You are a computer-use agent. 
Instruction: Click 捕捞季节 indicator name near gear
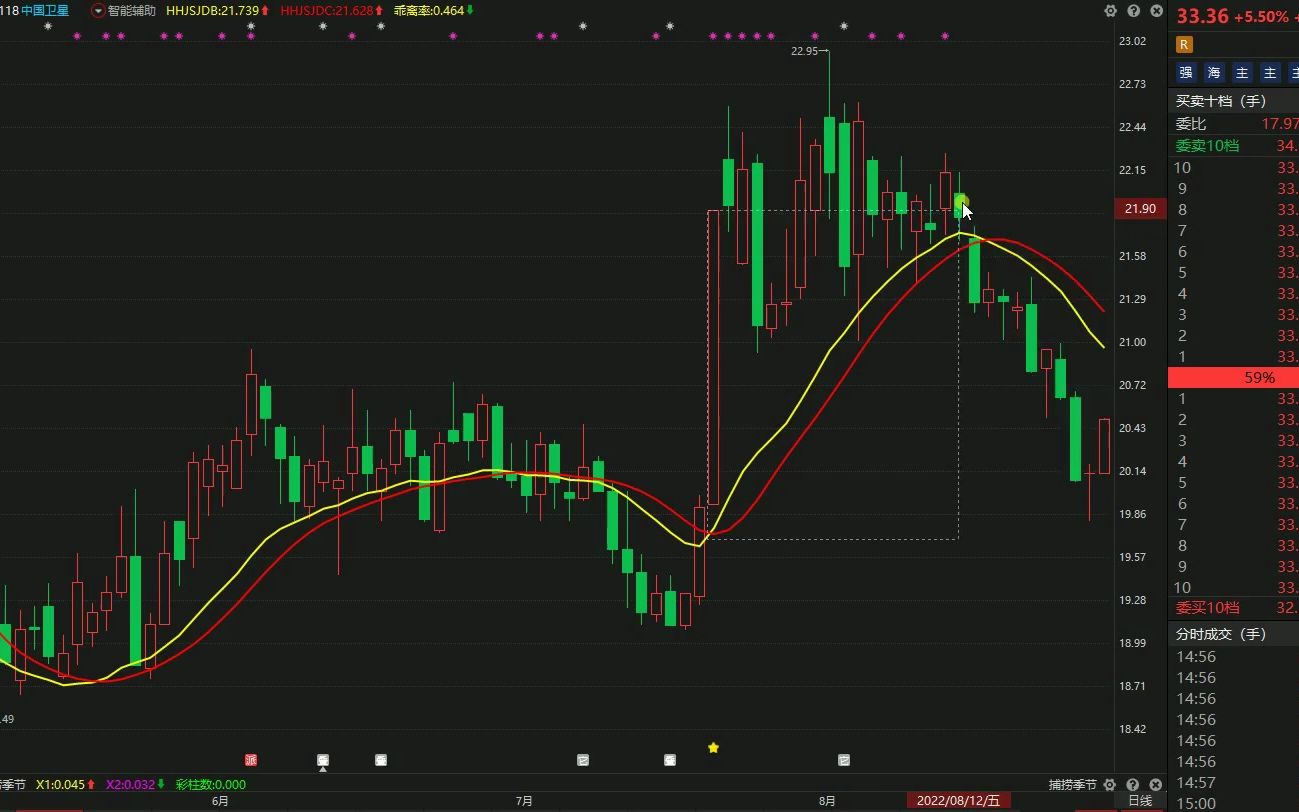click(1073, 785)
